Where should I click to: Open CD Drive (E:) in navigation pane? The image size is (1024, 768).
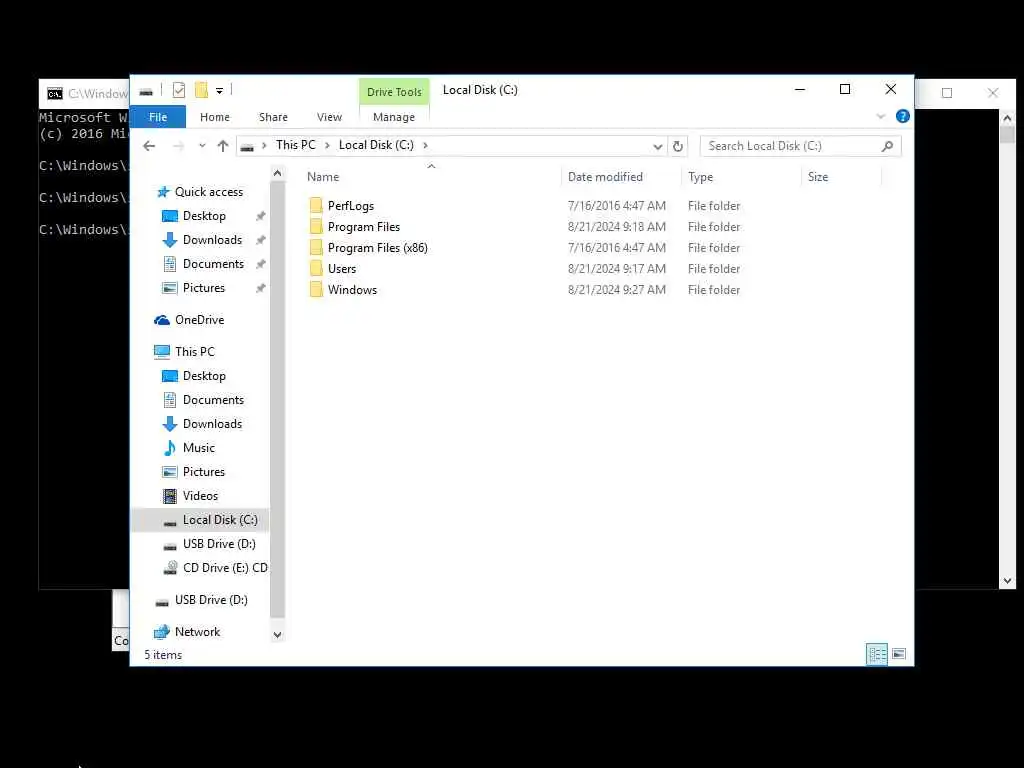(225, 568)
